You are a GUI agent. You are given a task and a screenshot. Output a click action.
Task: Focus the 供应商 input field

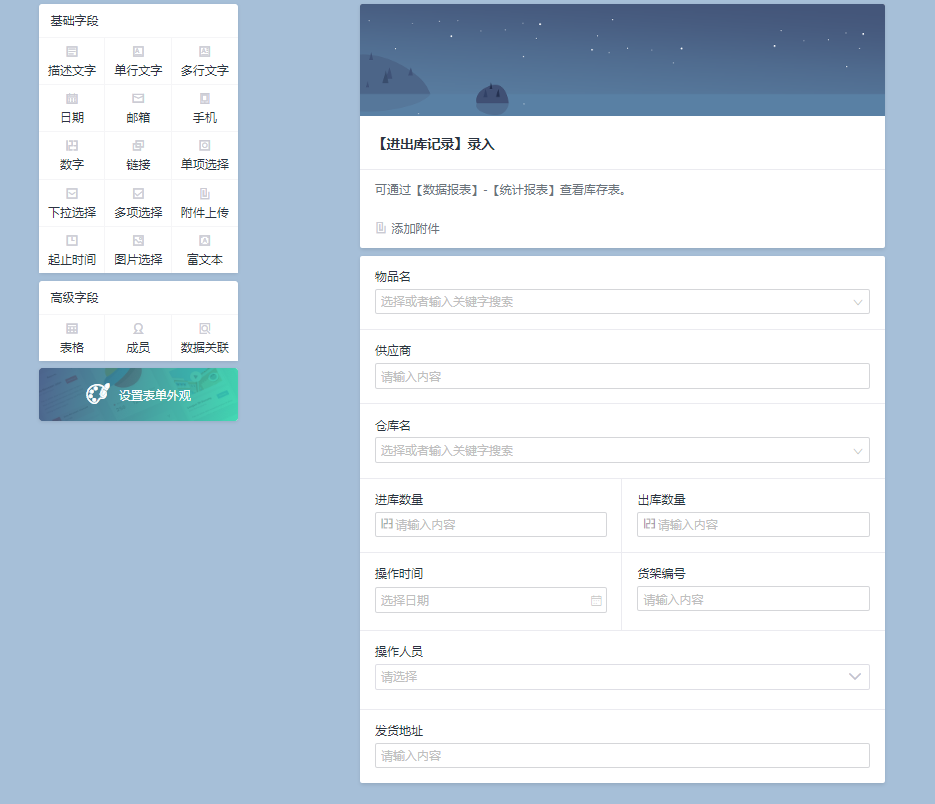622,376
